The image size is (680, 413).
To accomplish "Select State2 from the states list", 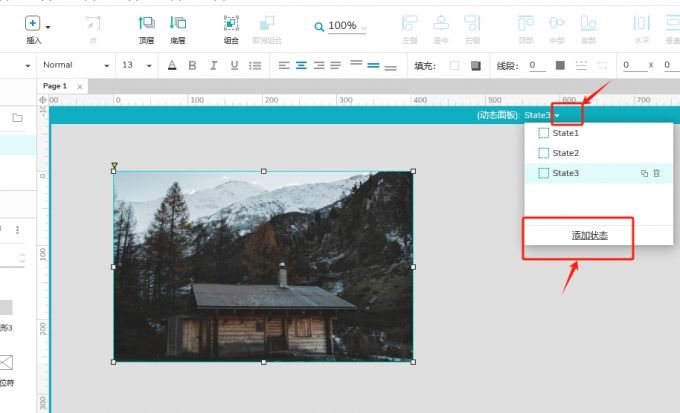I will 598,153.
